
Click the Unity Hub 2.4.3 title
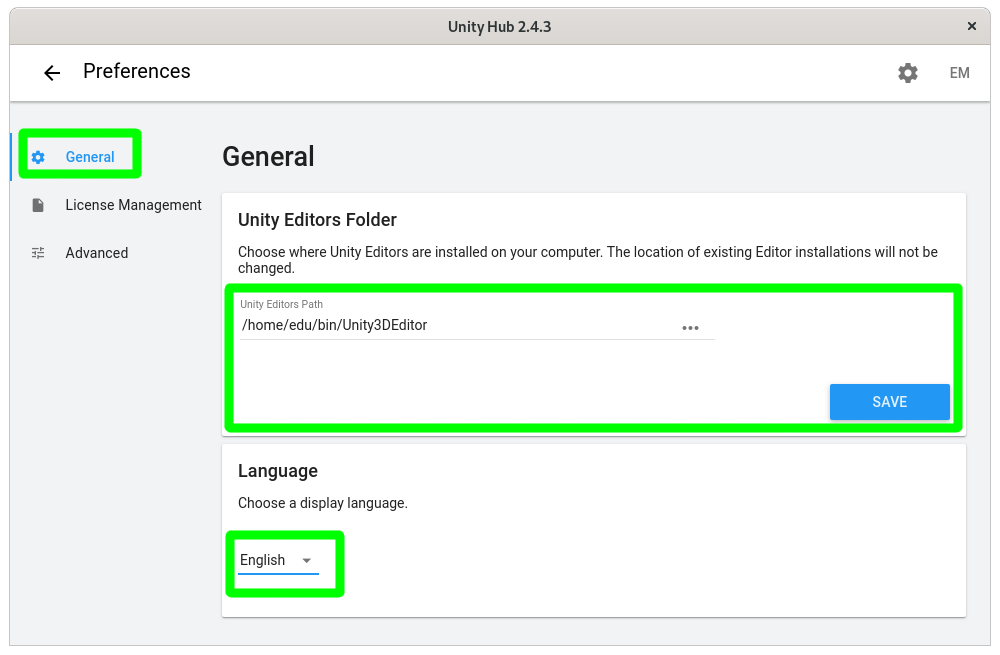click(x=499, y=27)
